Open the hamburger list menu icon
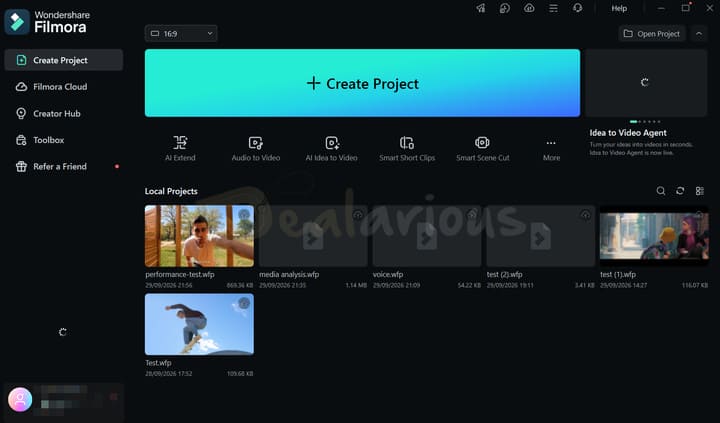Image resolution: width=720 pixels, height=423 pixels. click(x=553, y=8)
